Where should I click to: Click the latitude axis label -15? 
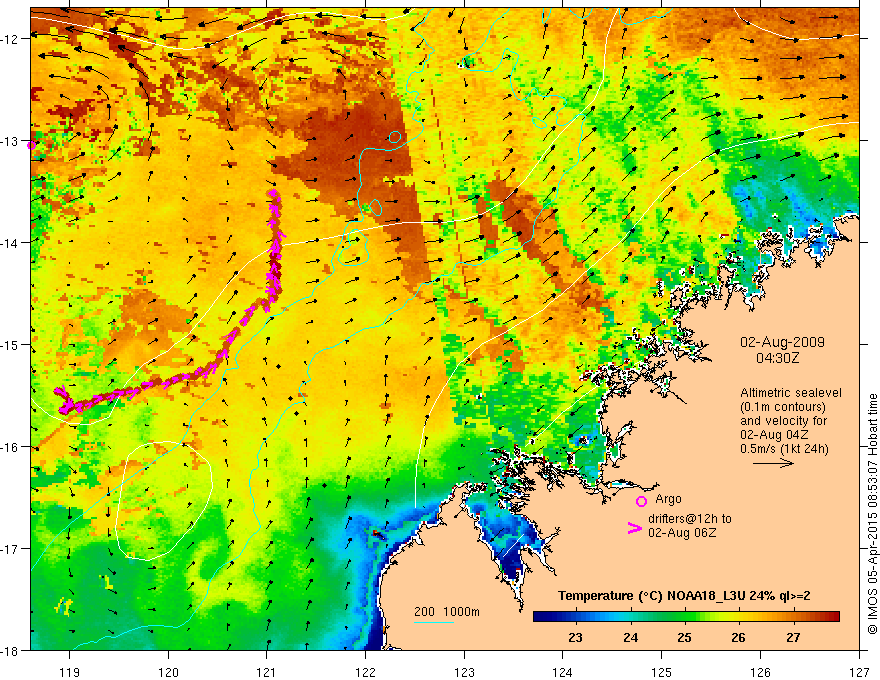pos(11,344)
